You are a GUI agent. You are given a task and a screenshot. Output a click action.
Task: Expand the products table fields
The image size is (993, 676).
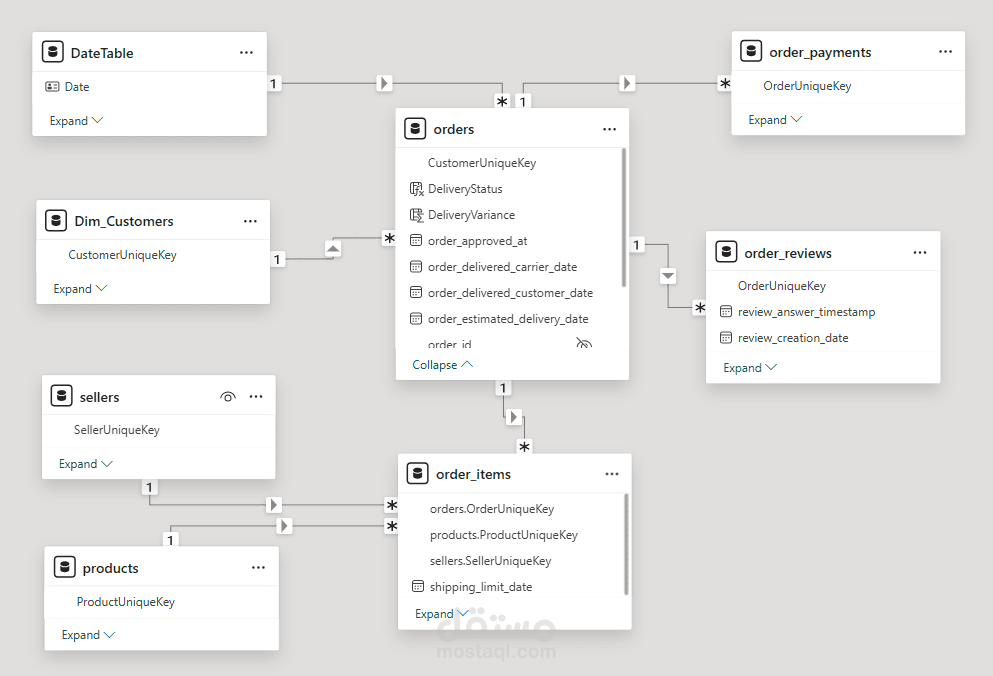pyautogui.click(x=88, y=634)
